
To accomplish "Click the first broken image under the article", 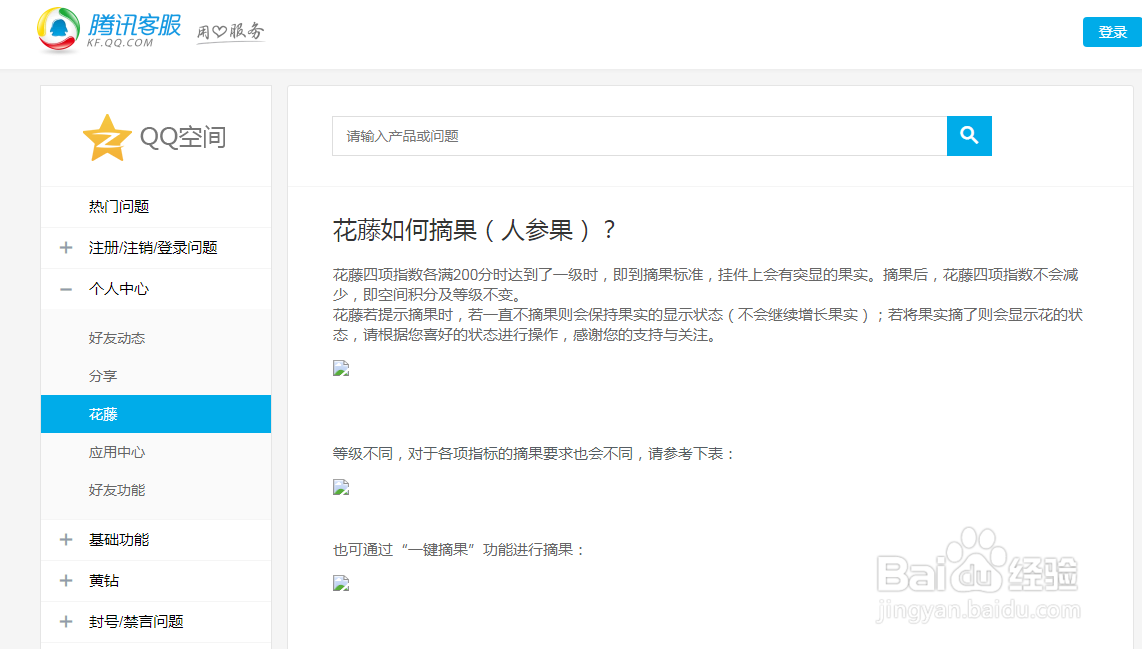I will click(x=341, y=368).
